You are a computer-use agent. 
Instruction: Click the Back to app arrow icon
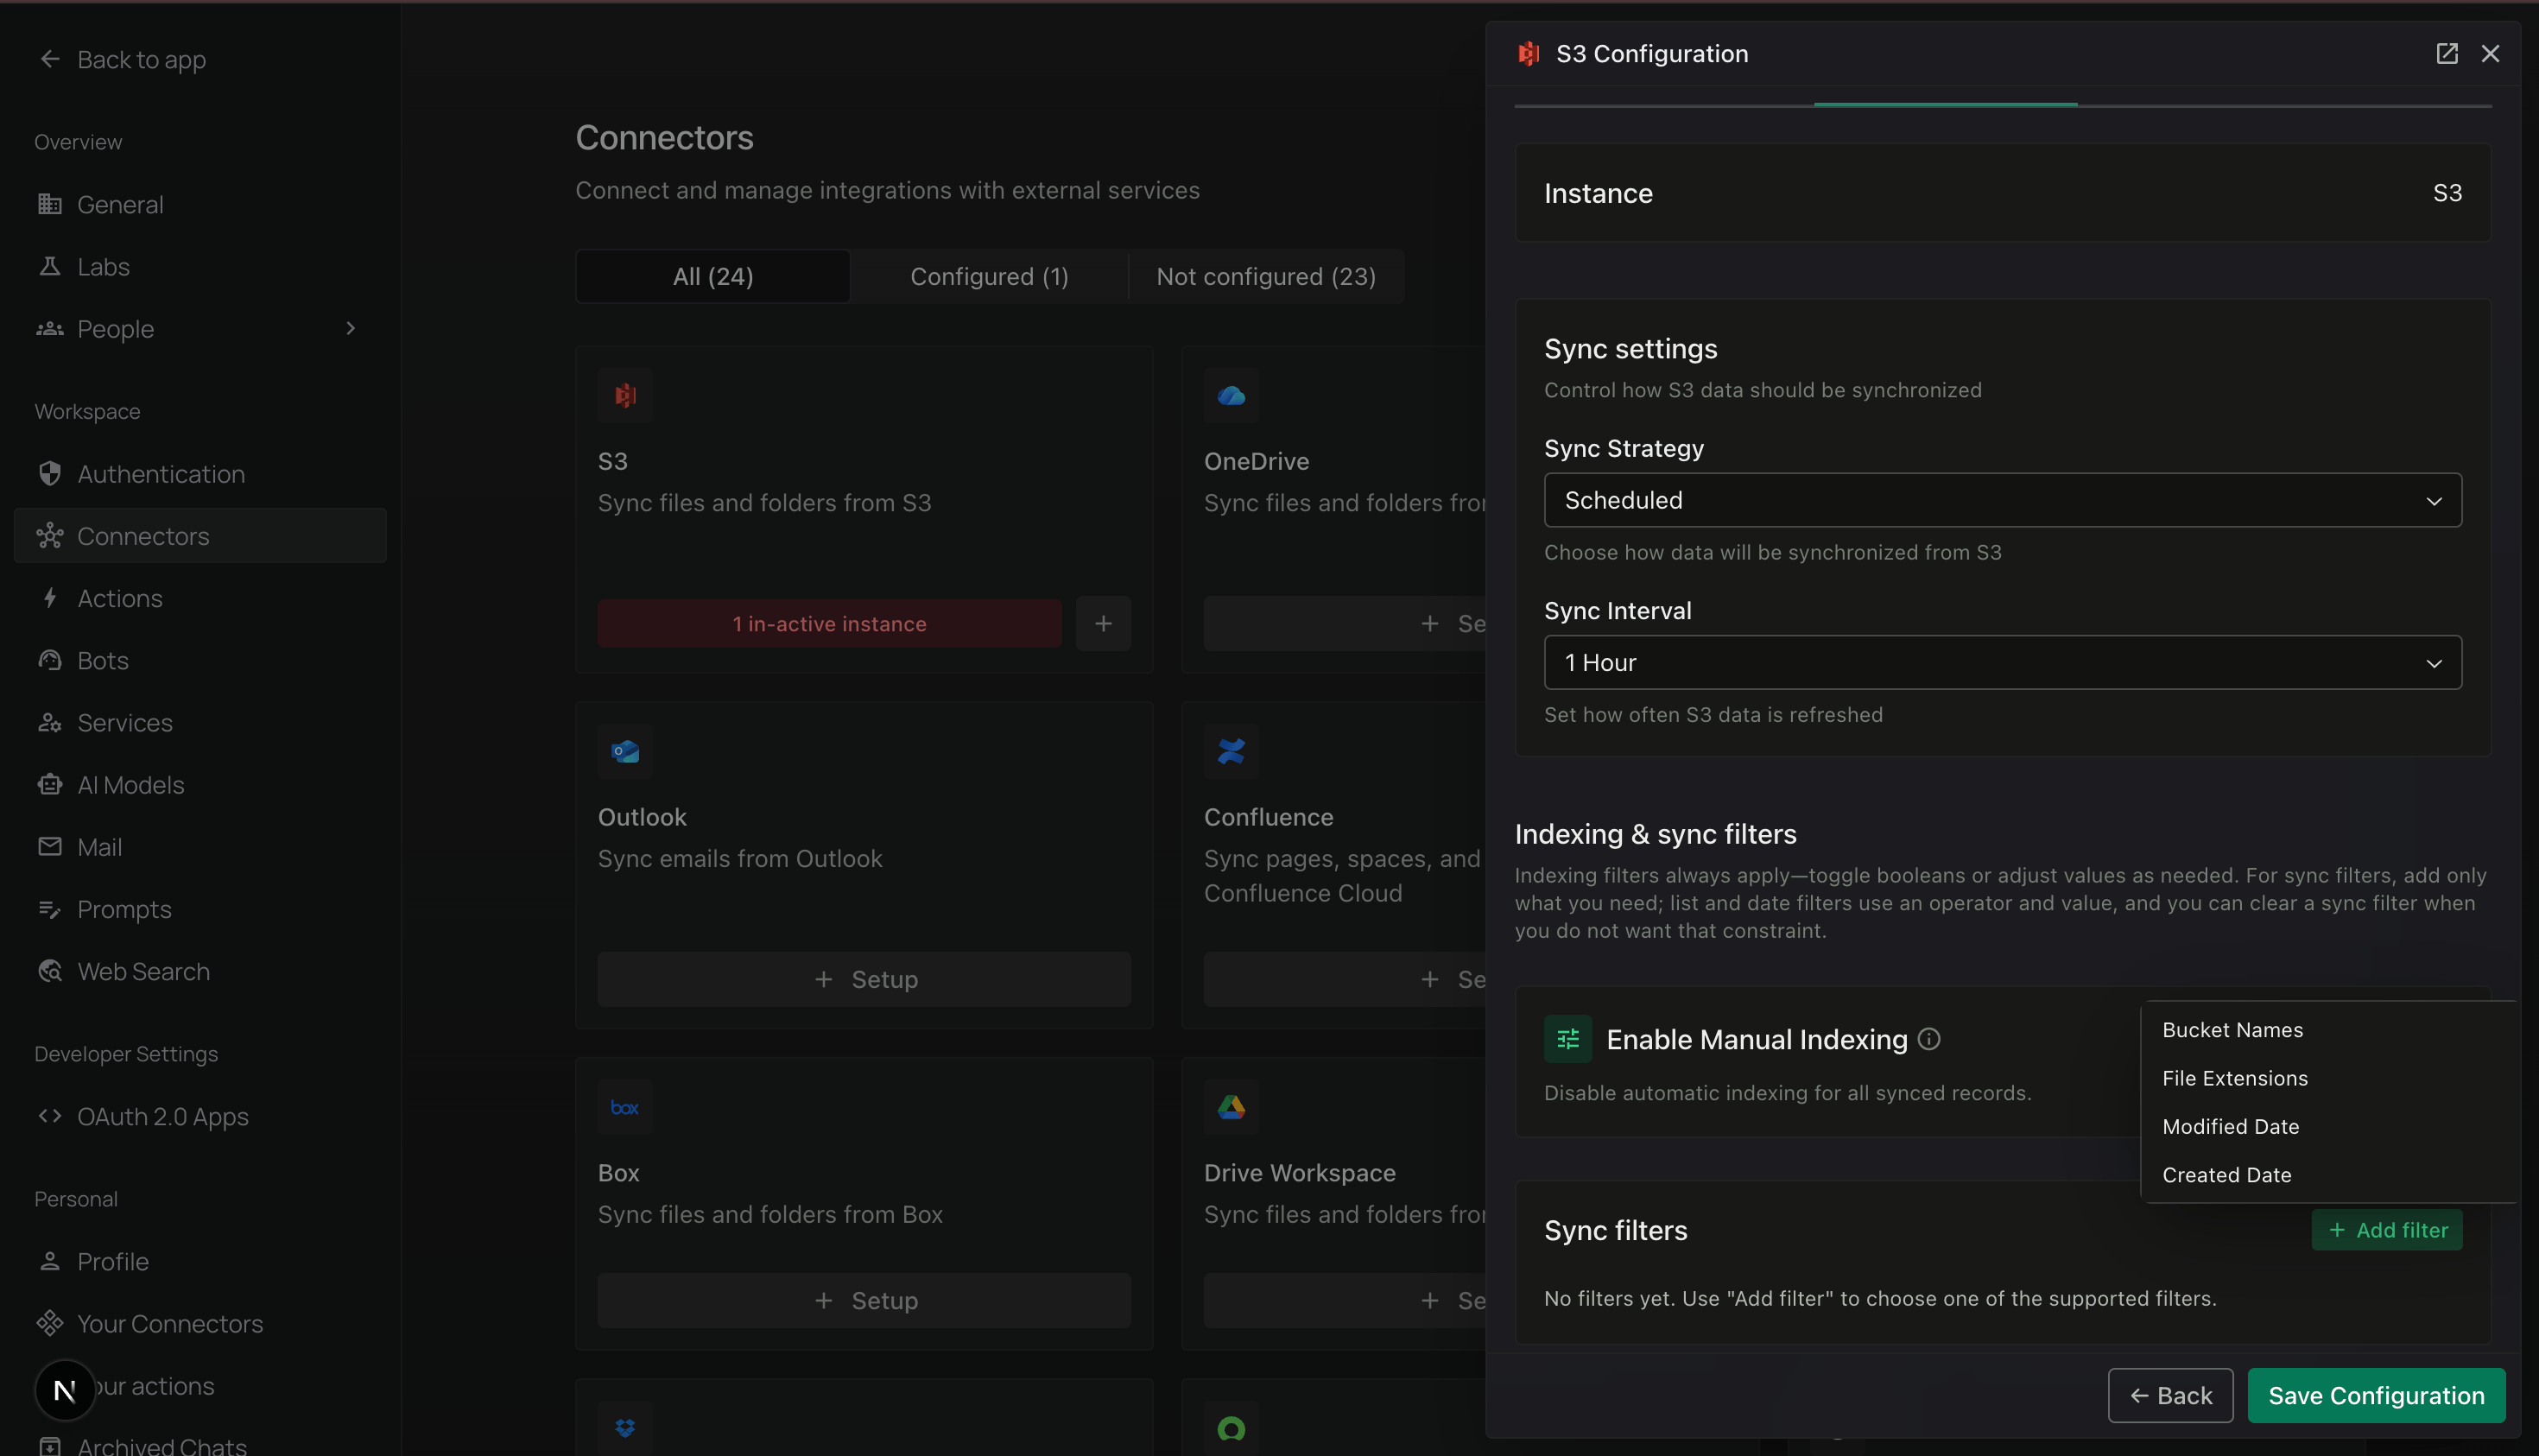tap(50, 59)
